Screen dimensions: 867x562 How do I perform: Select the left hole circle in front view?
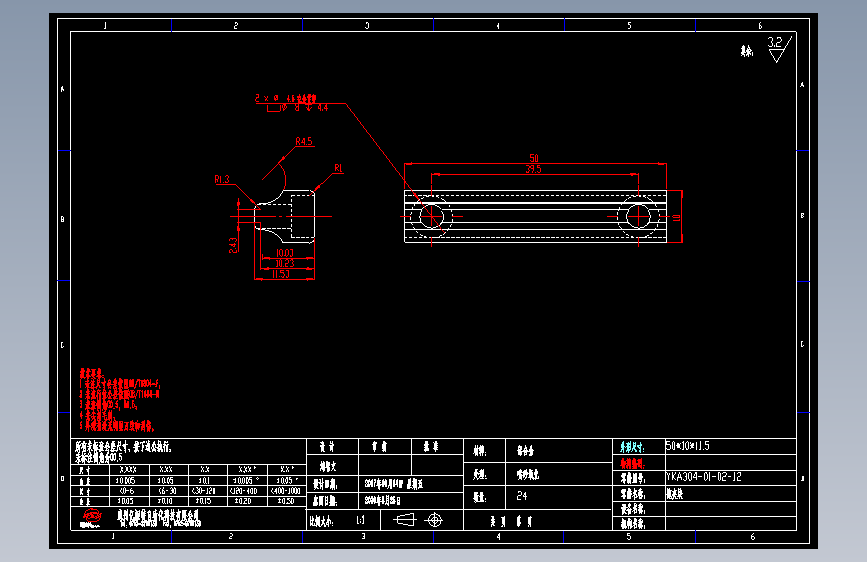coord(431,216)
